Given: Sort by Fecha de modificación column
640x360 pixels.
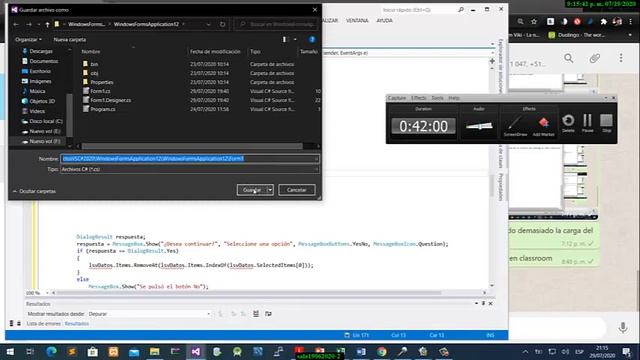Looking at the screenshot, I should (215, 52).
